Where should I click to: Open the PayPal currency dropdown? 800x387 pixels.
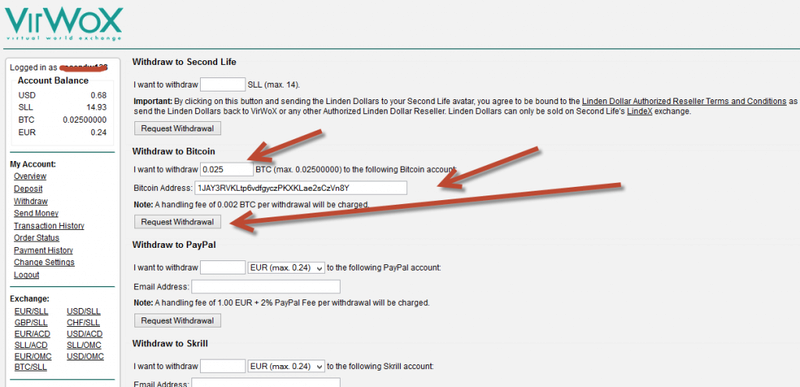[286, 268]
